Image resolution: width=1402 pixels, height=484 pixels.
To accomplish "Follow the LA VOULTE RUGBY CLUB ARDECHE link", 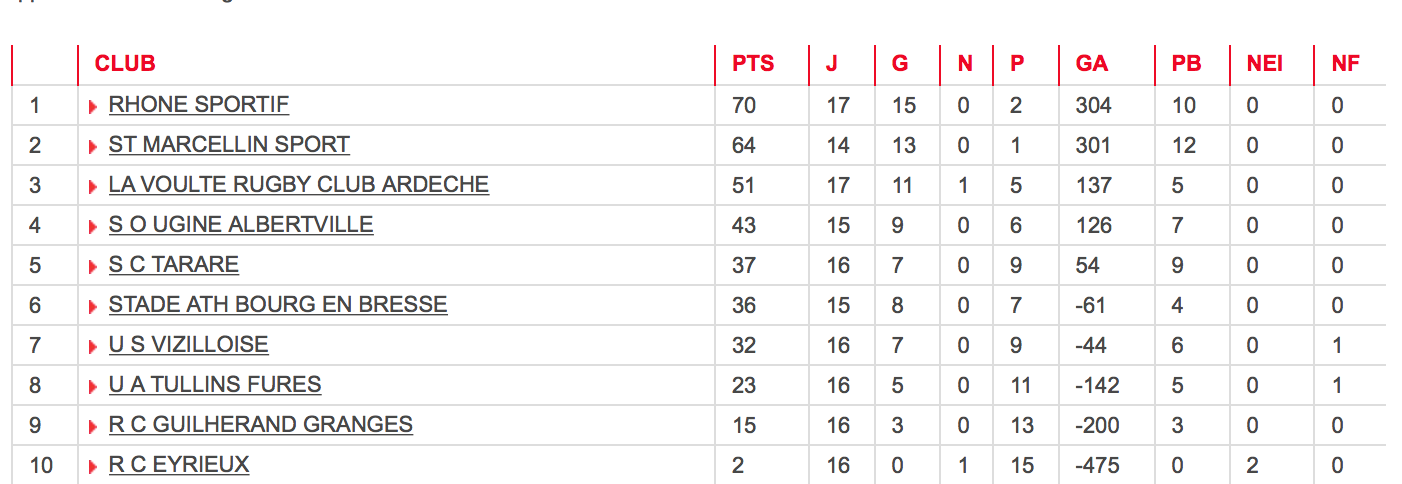I will (x=299, y=185).
